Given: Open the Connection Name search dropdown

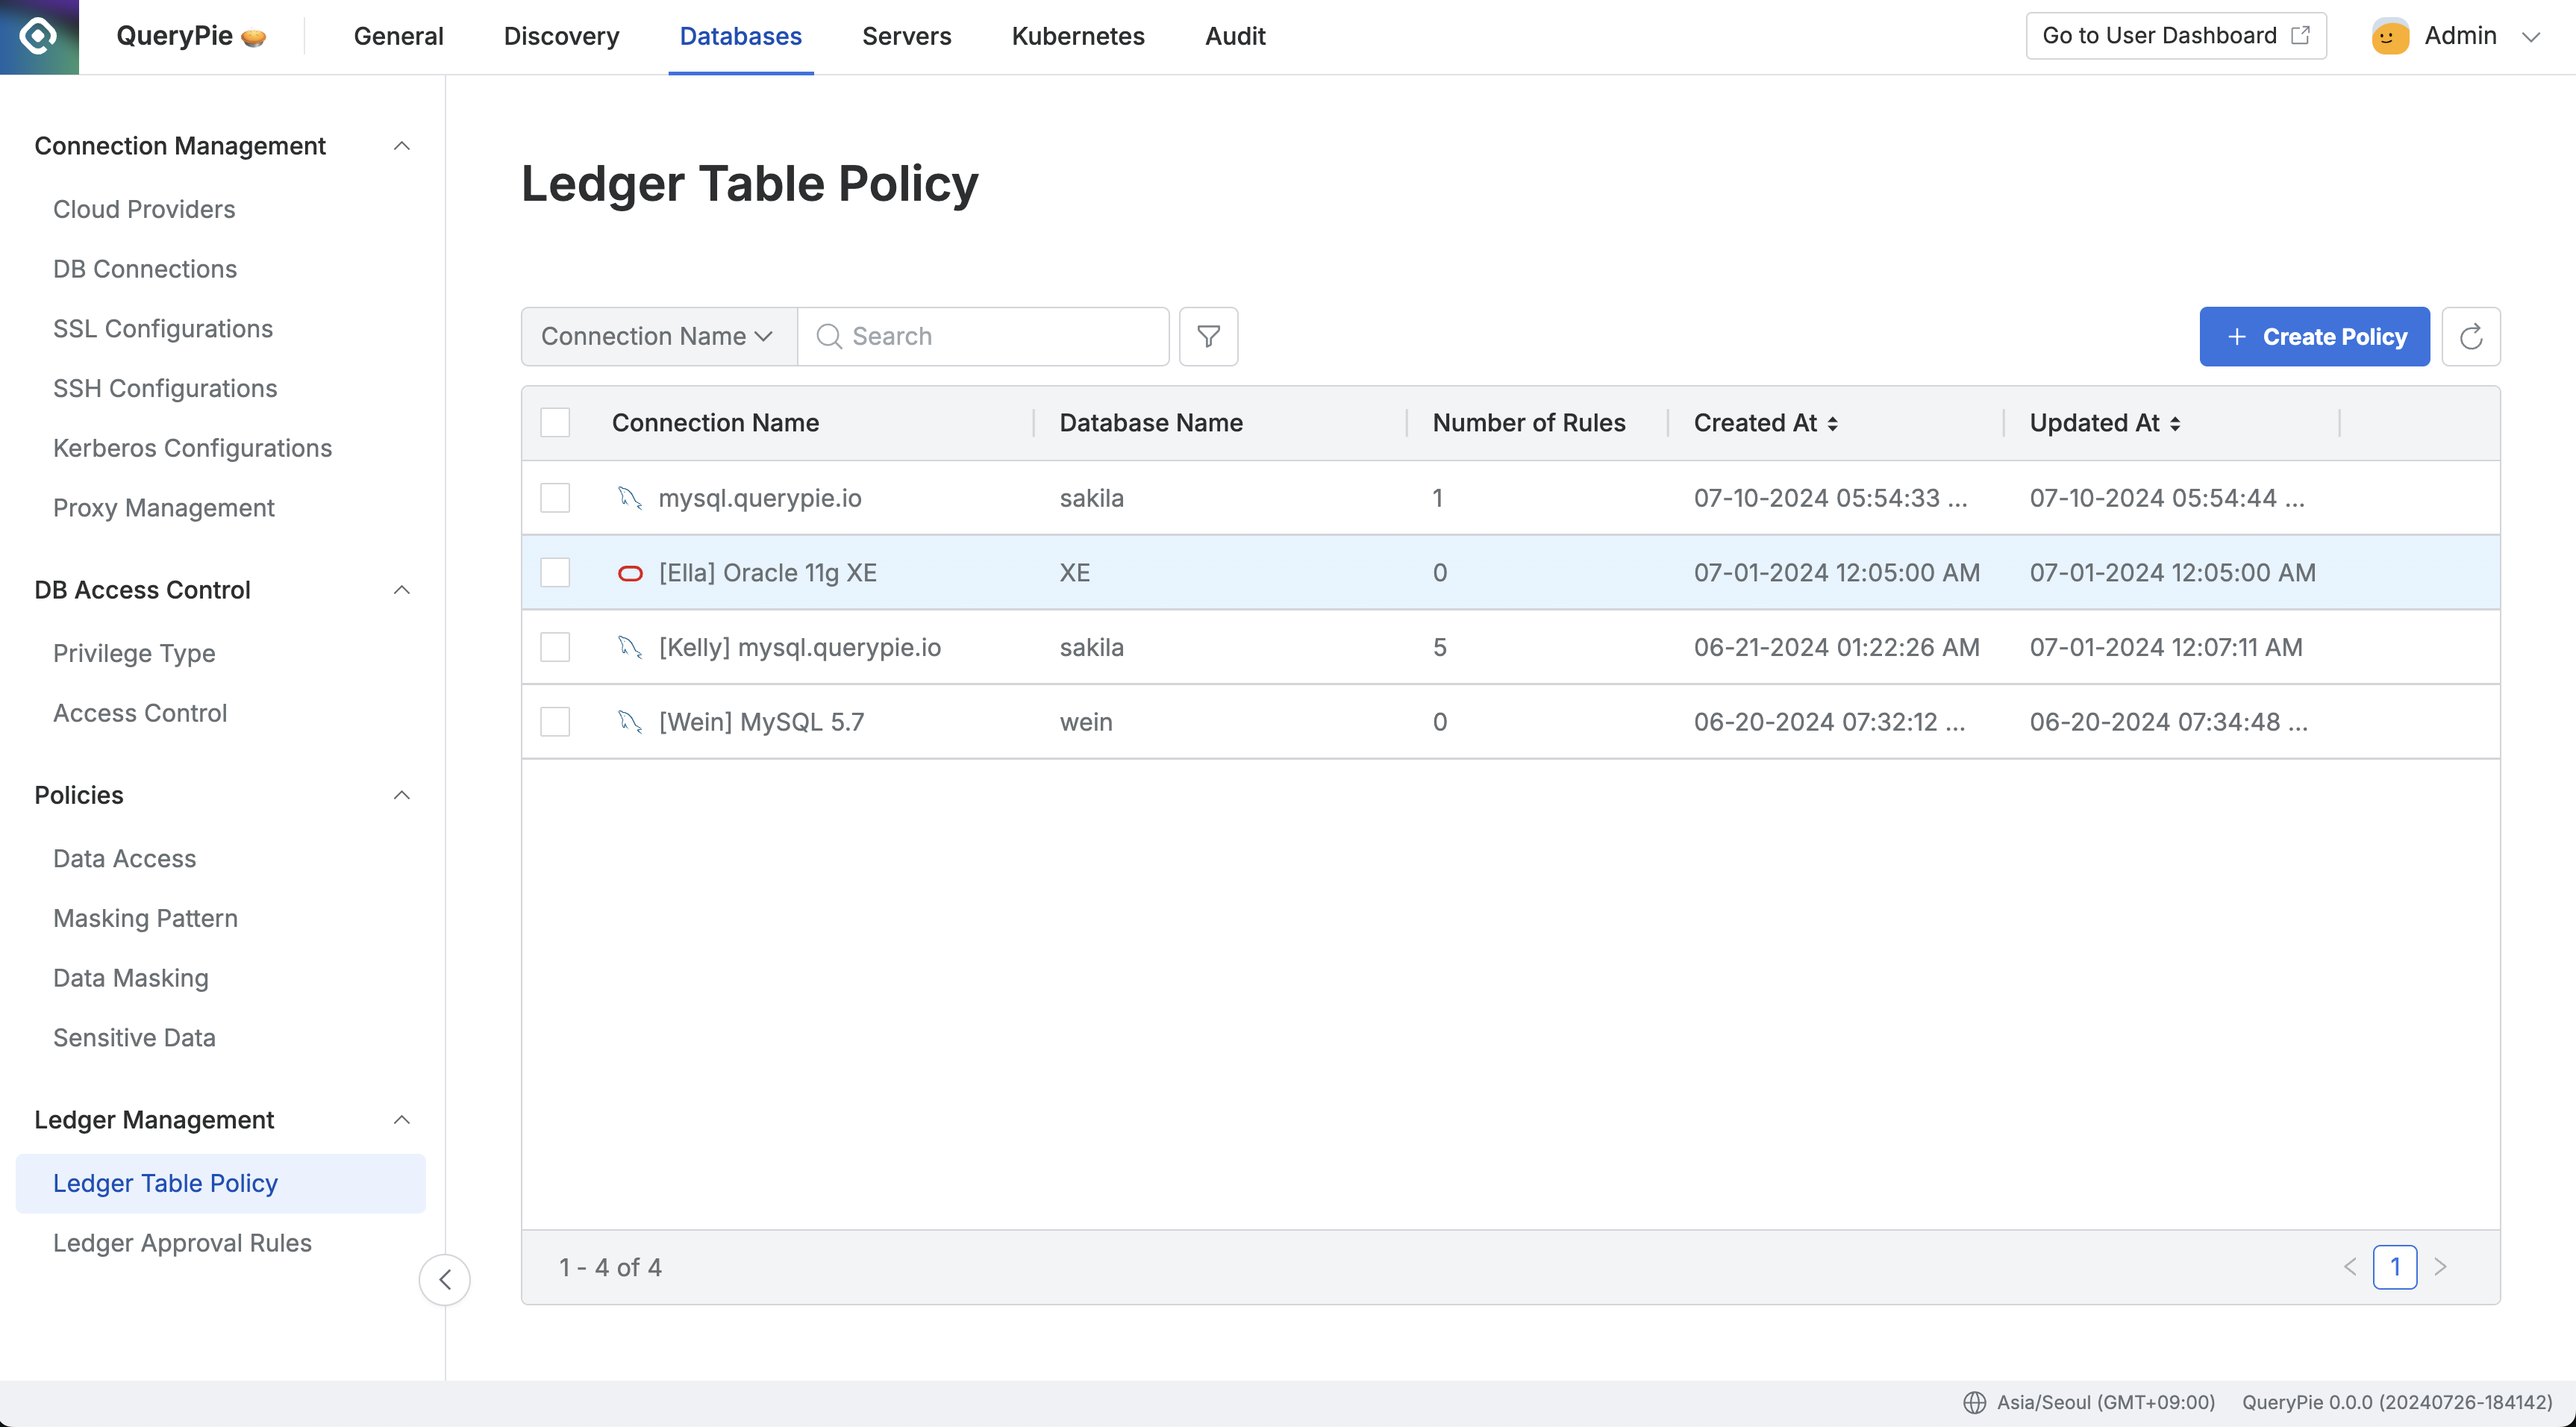Looking at the screenshot, I should coord(659,336).
